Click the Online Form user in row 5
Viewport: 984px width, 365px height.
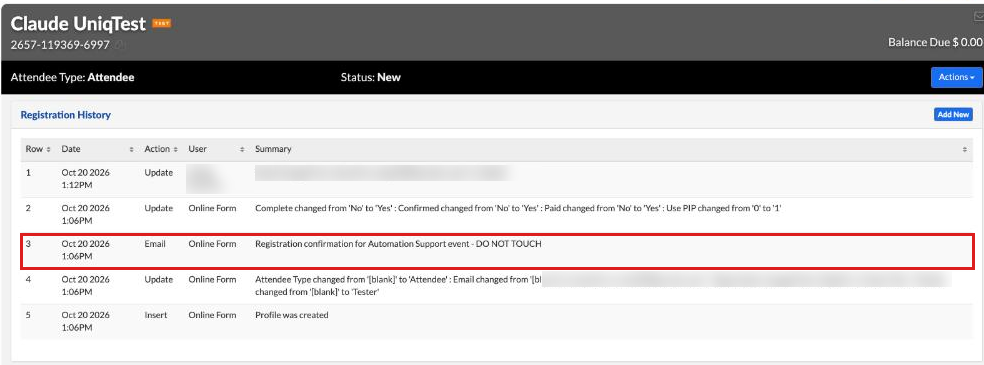coord(212,315)
